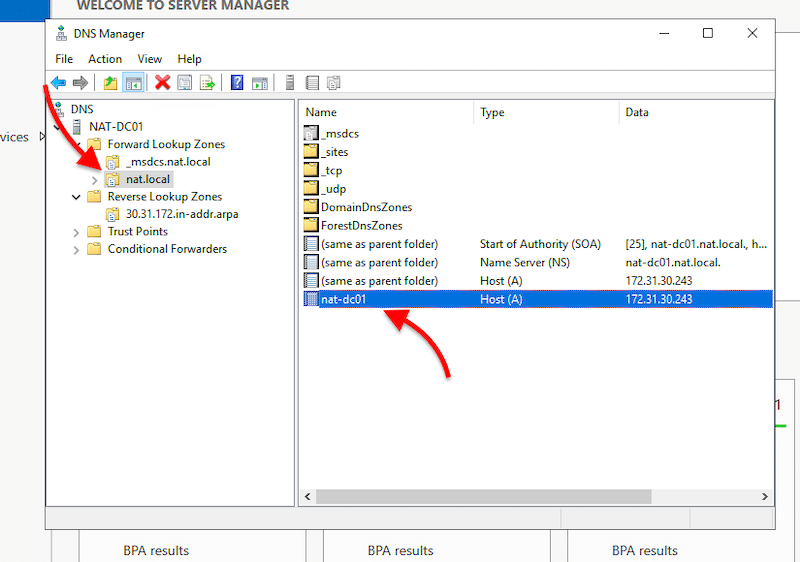
Task: Select the Trust Points folder
Action: (138, 232)
